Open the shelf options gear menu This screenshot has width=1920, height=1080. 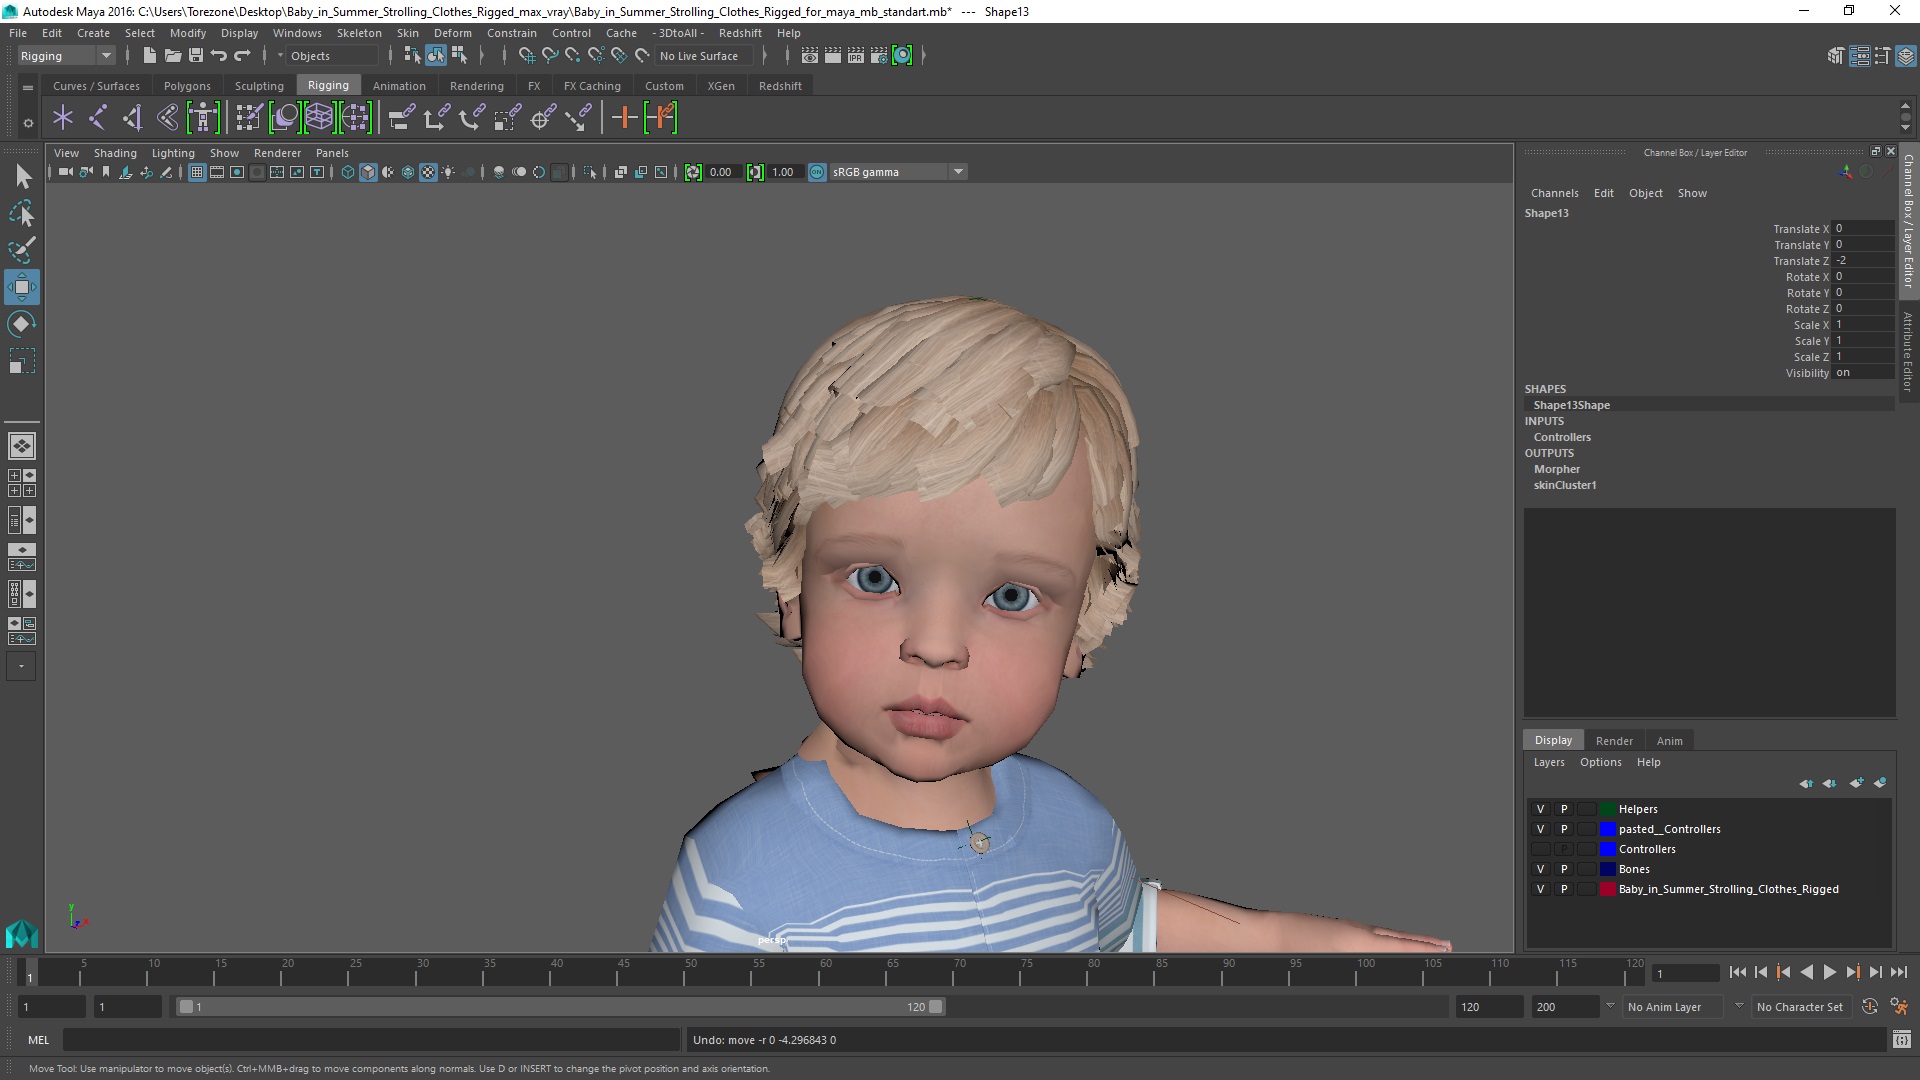click(x=28, y=123)
